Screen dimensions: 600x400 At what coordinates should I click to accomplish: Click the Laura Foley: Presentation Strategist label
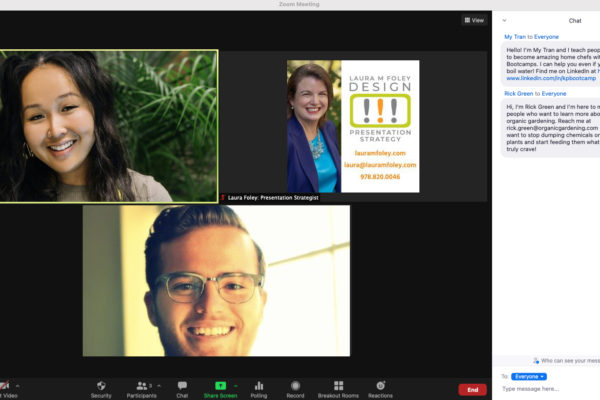point(273,198)
